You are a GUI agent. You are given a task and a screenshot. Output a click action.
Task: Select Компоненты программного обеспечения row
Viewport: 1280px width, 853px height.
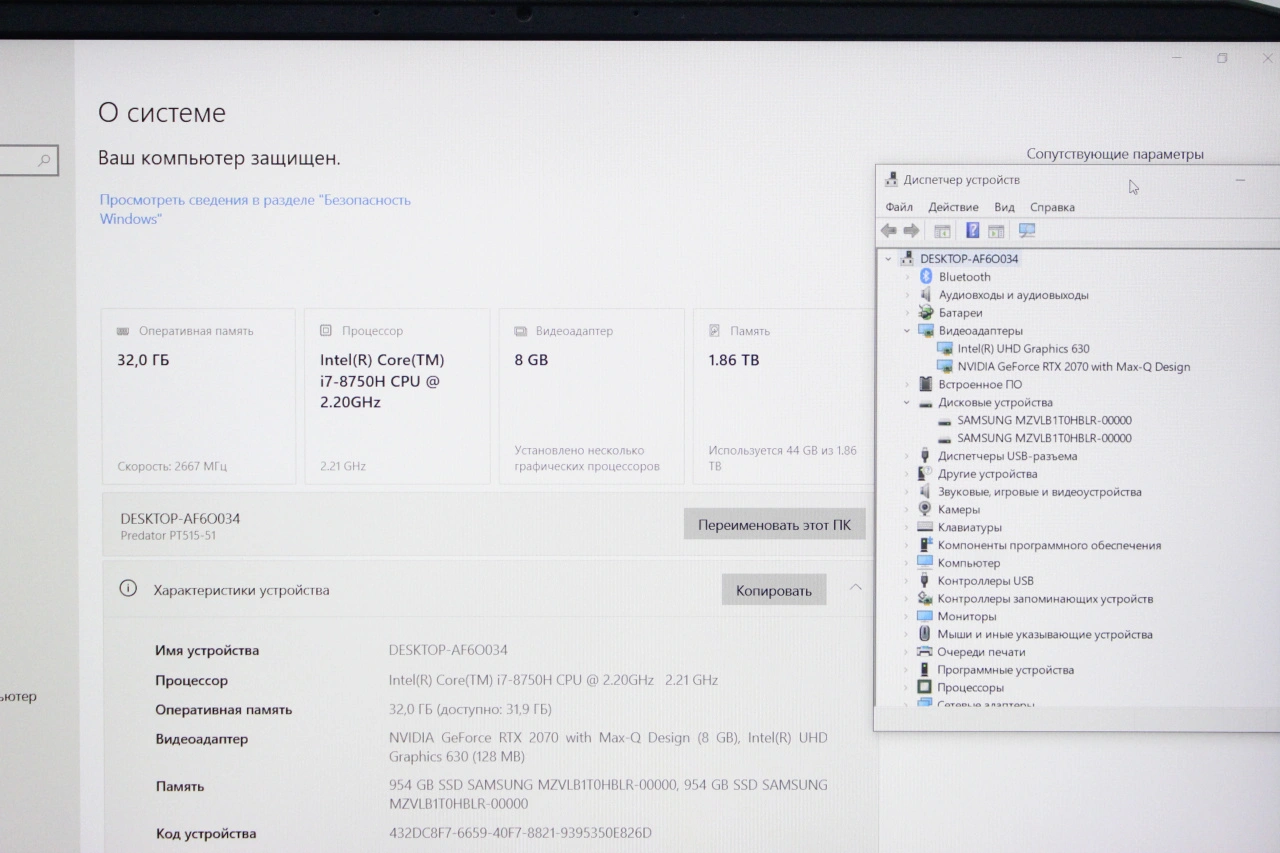[1049, 545]
